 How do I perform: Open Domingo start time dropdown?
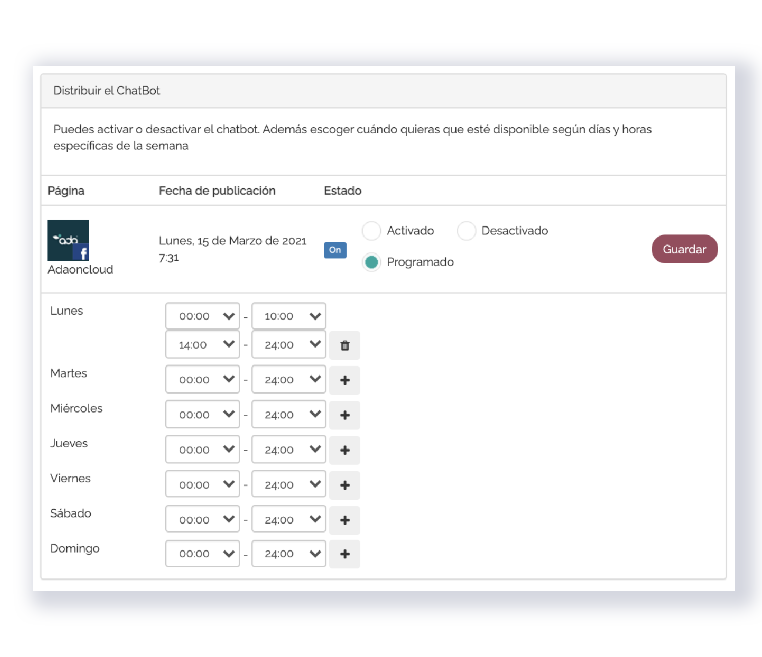tap(203, 554)
